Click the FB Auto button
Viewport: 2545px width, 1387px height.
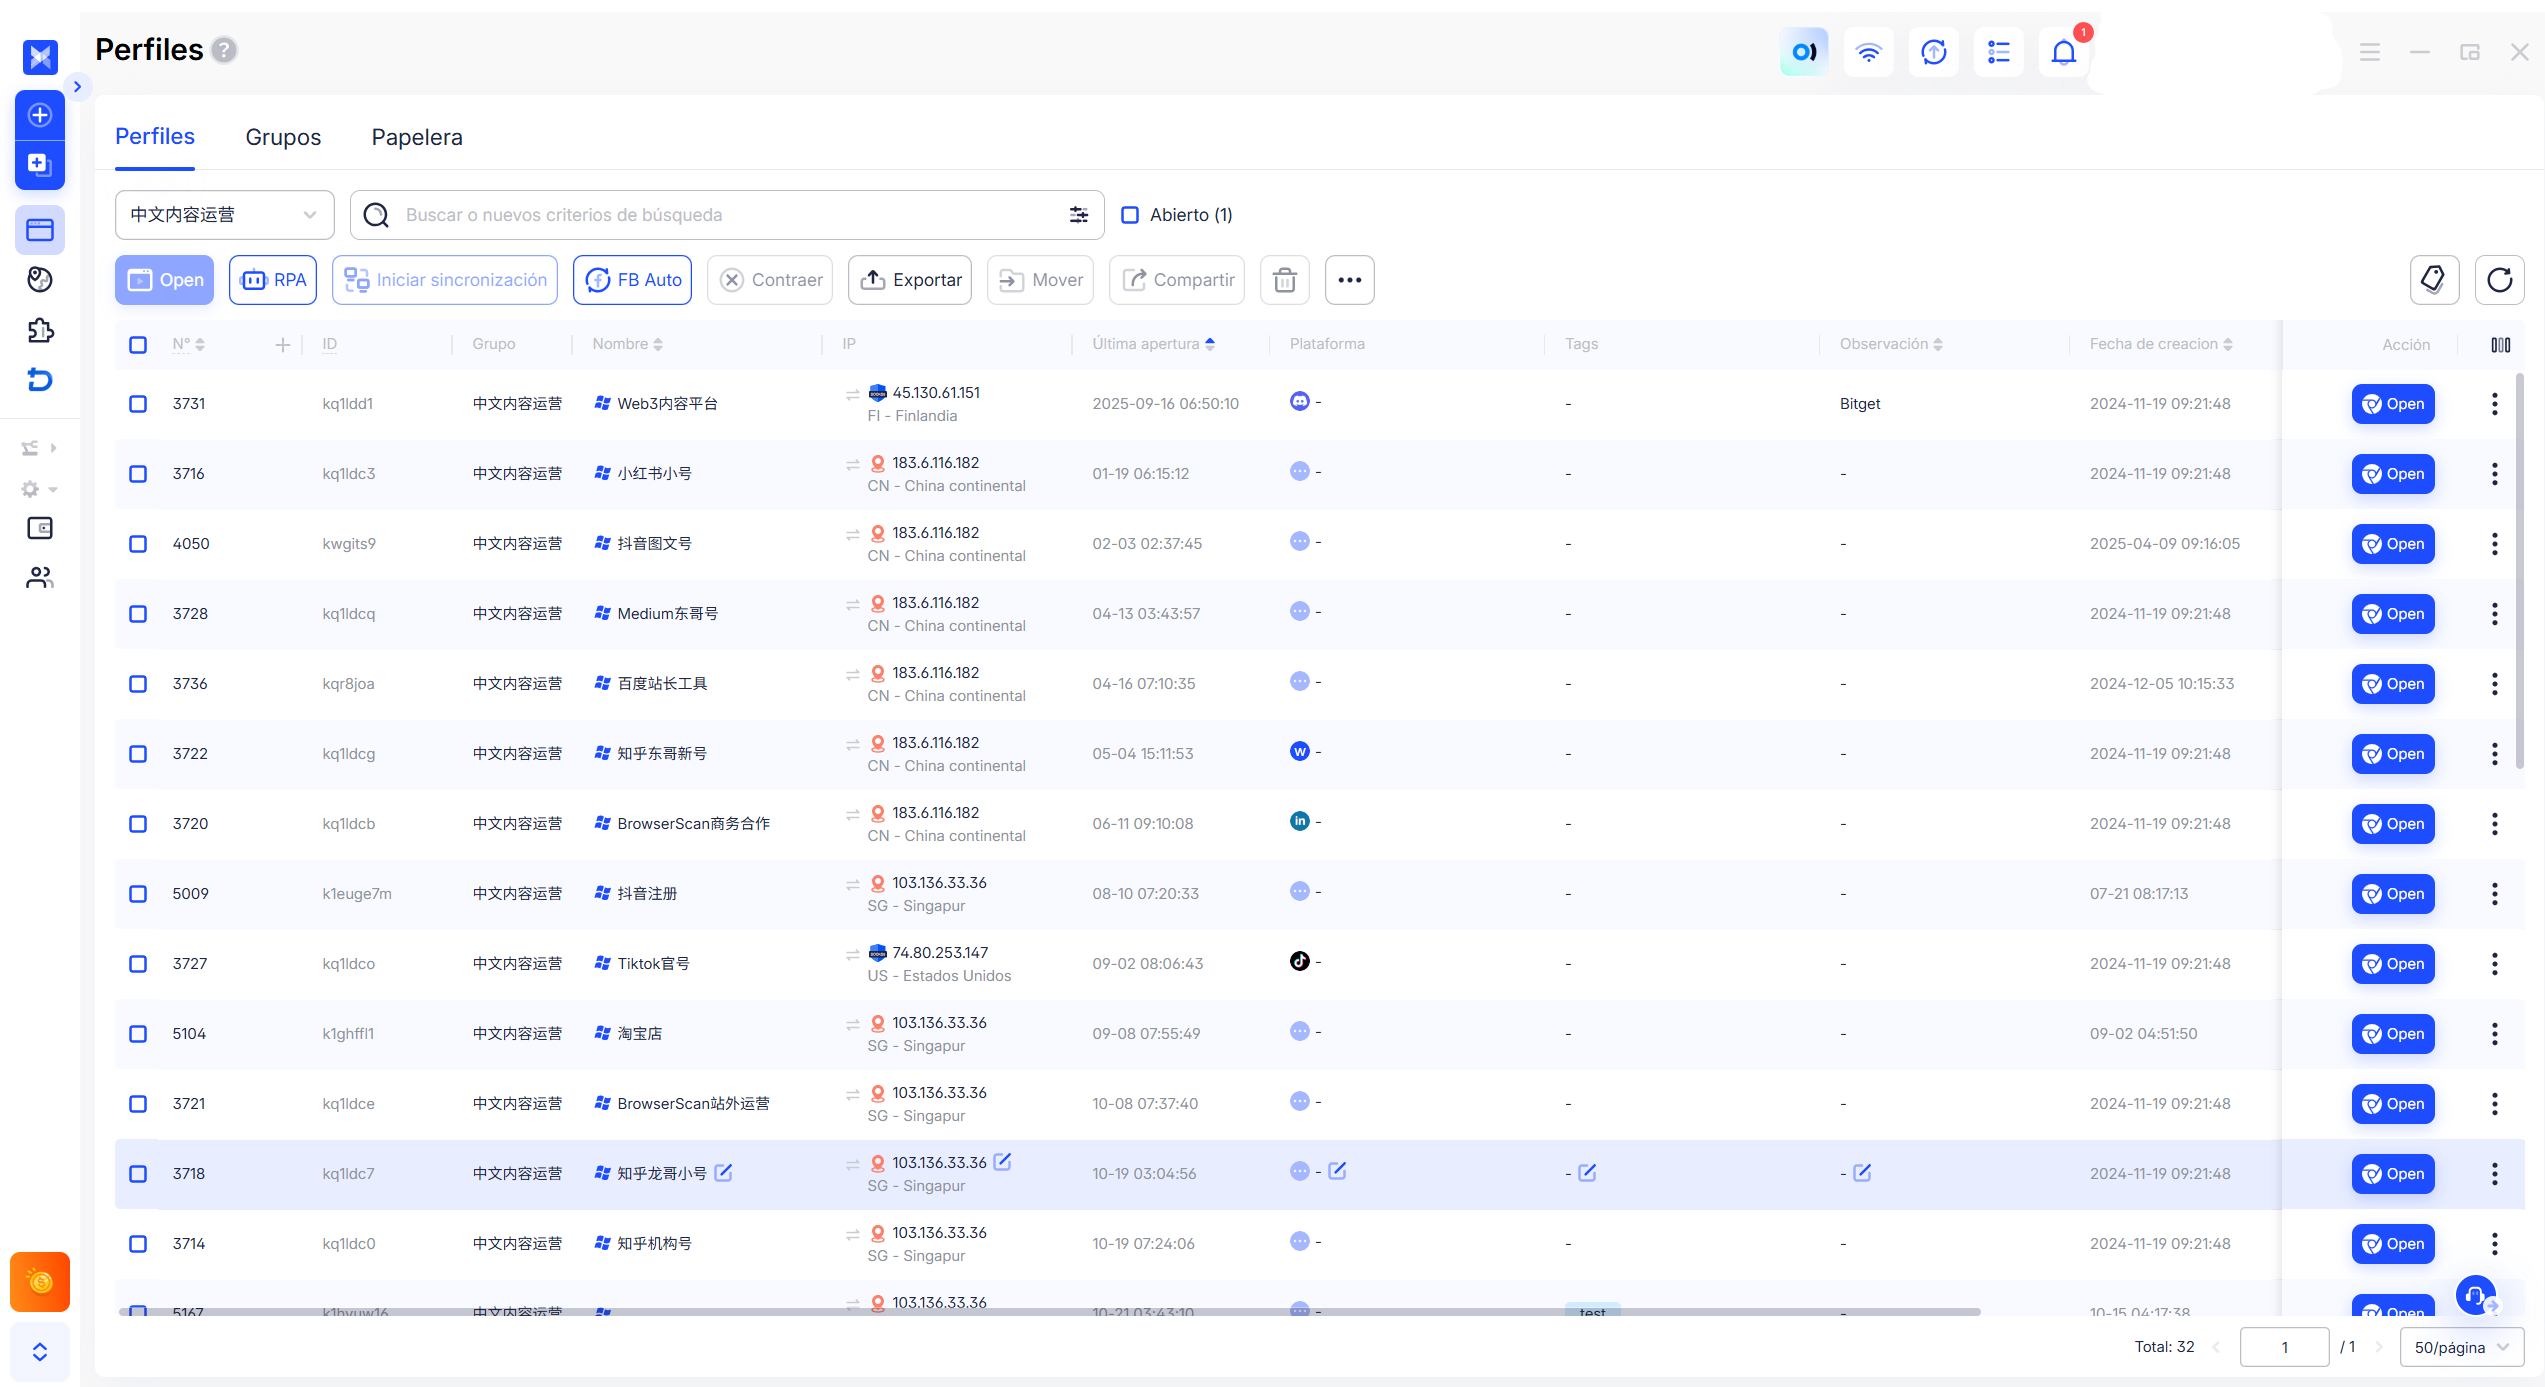[633, 280]
